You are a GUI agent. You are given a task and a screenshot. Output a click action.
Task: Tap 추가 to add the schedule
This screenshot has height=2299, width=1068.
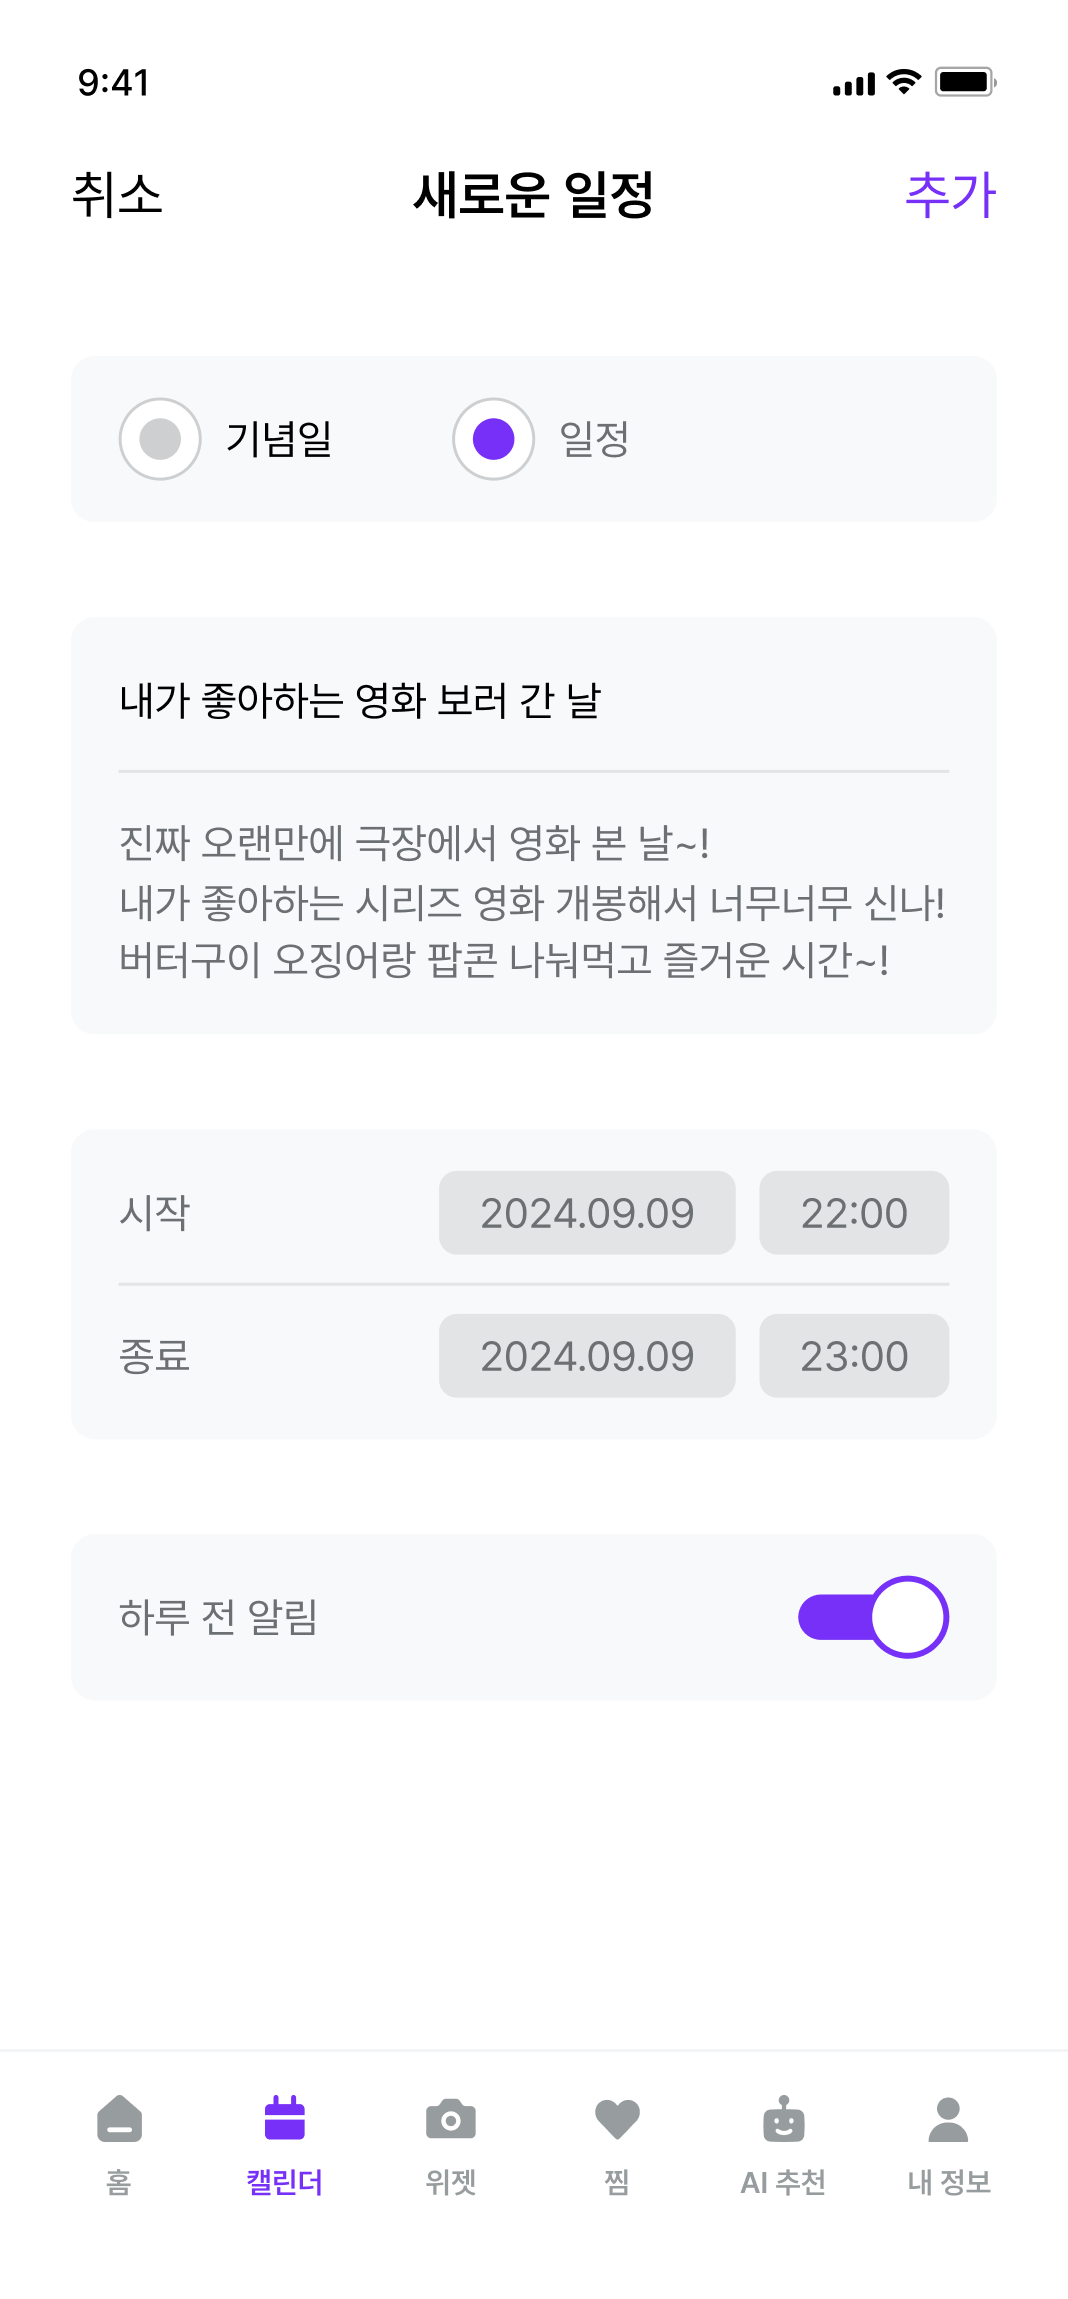(x=951, y=194)
